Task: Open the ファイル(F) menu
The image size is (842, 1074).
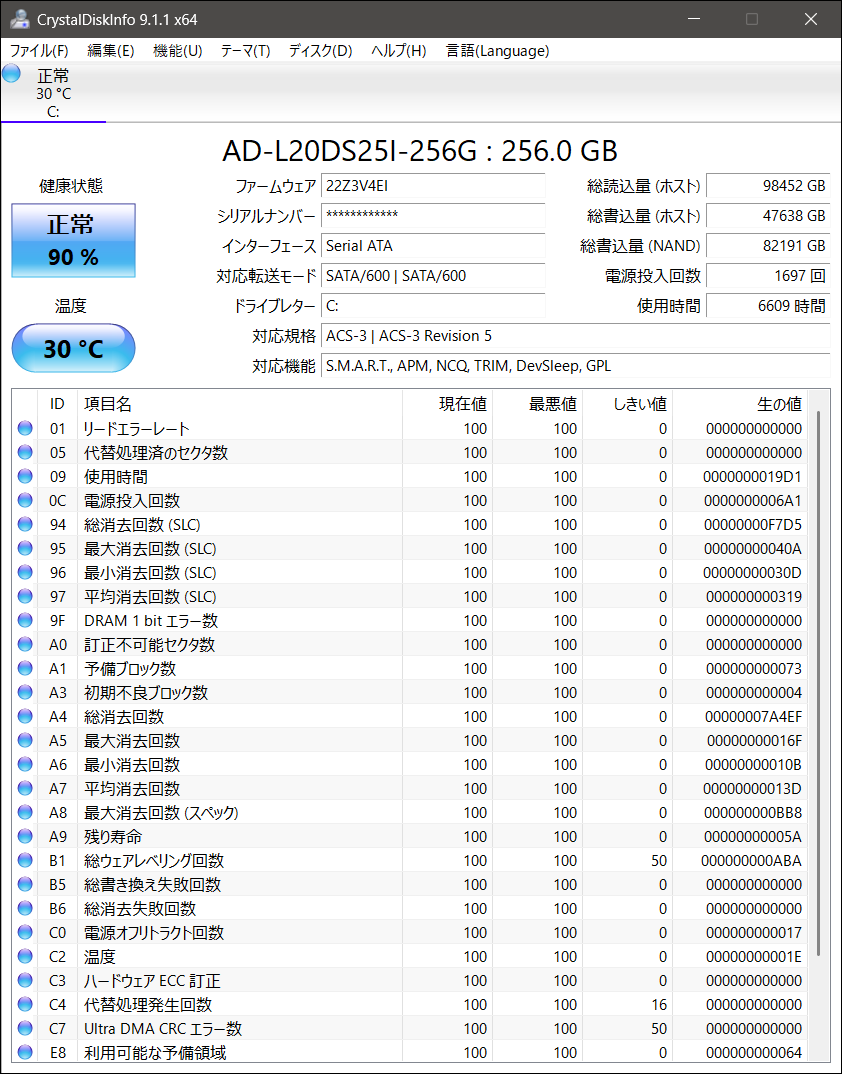Action: click(39, 51)
